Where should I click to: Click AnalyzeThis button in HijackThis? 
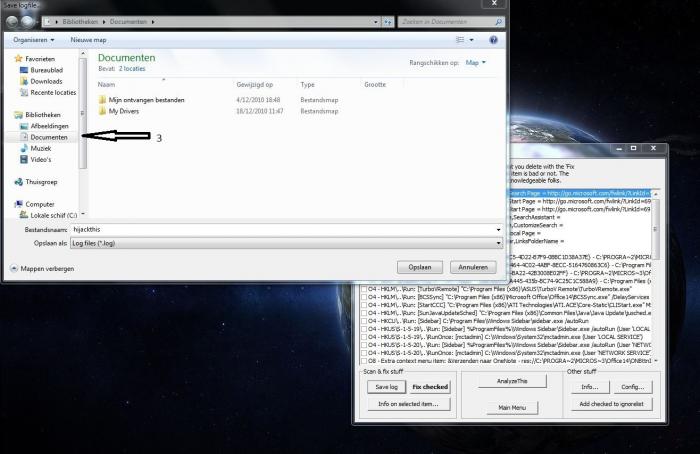tap(512, 381)
